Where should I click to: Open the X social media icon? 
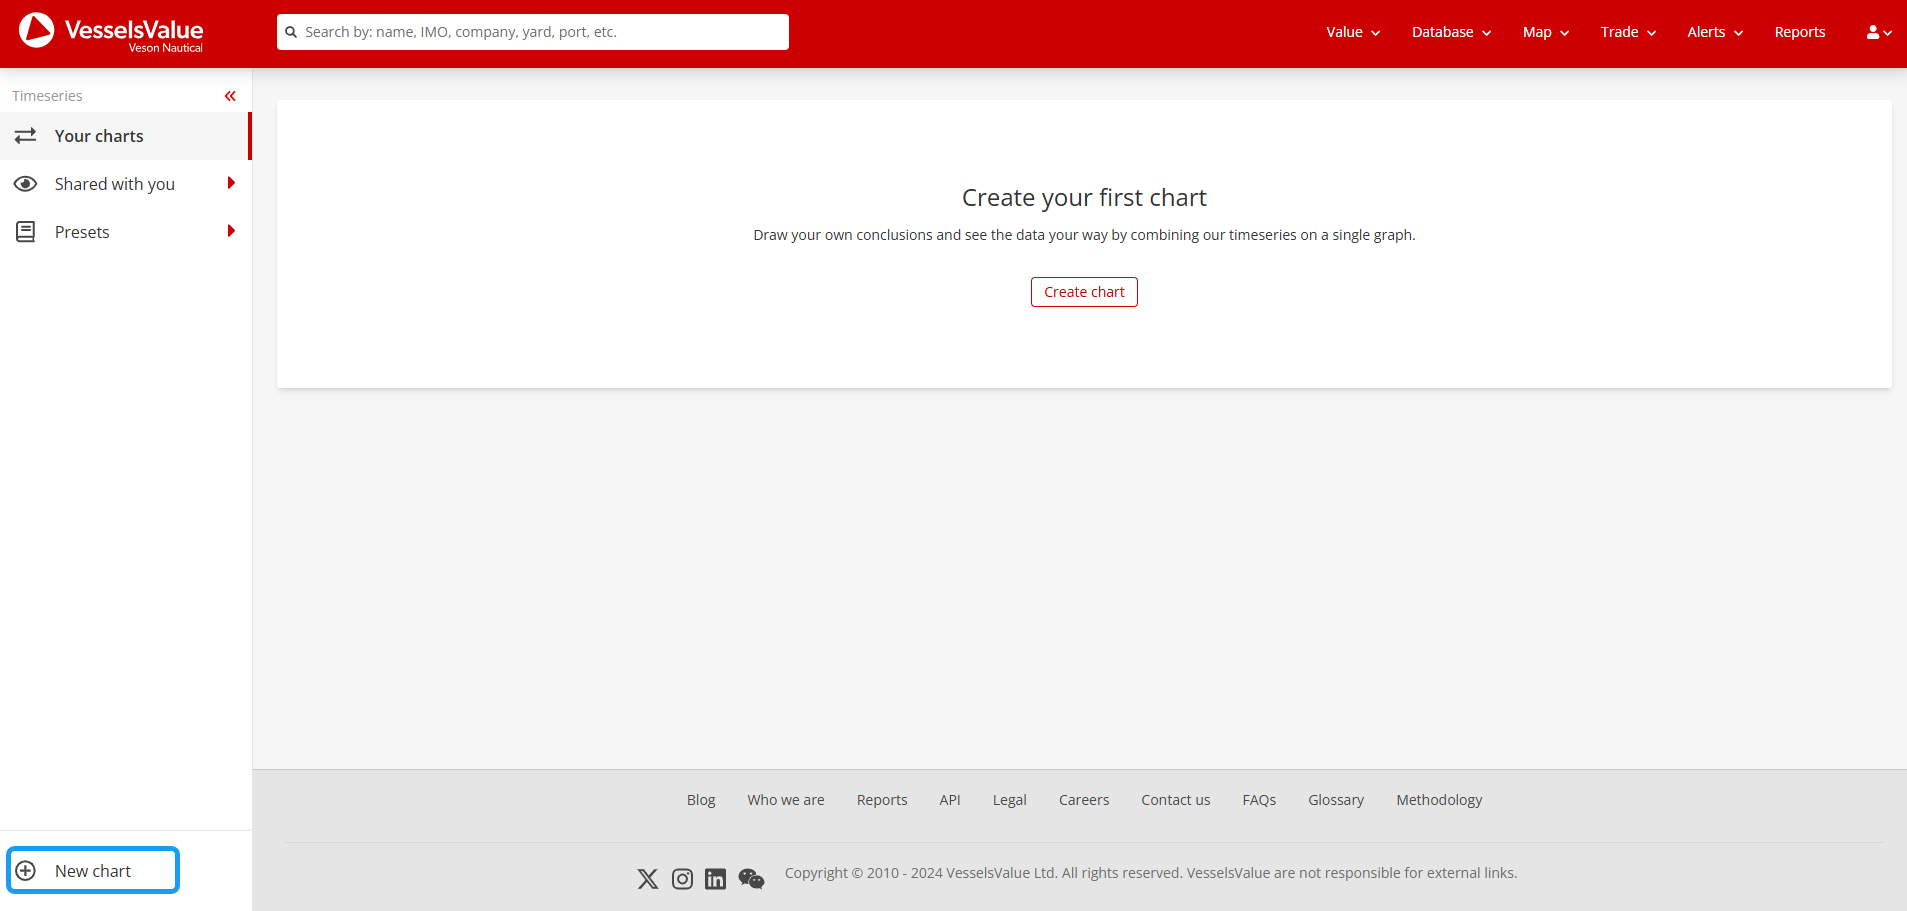[648, 878]
